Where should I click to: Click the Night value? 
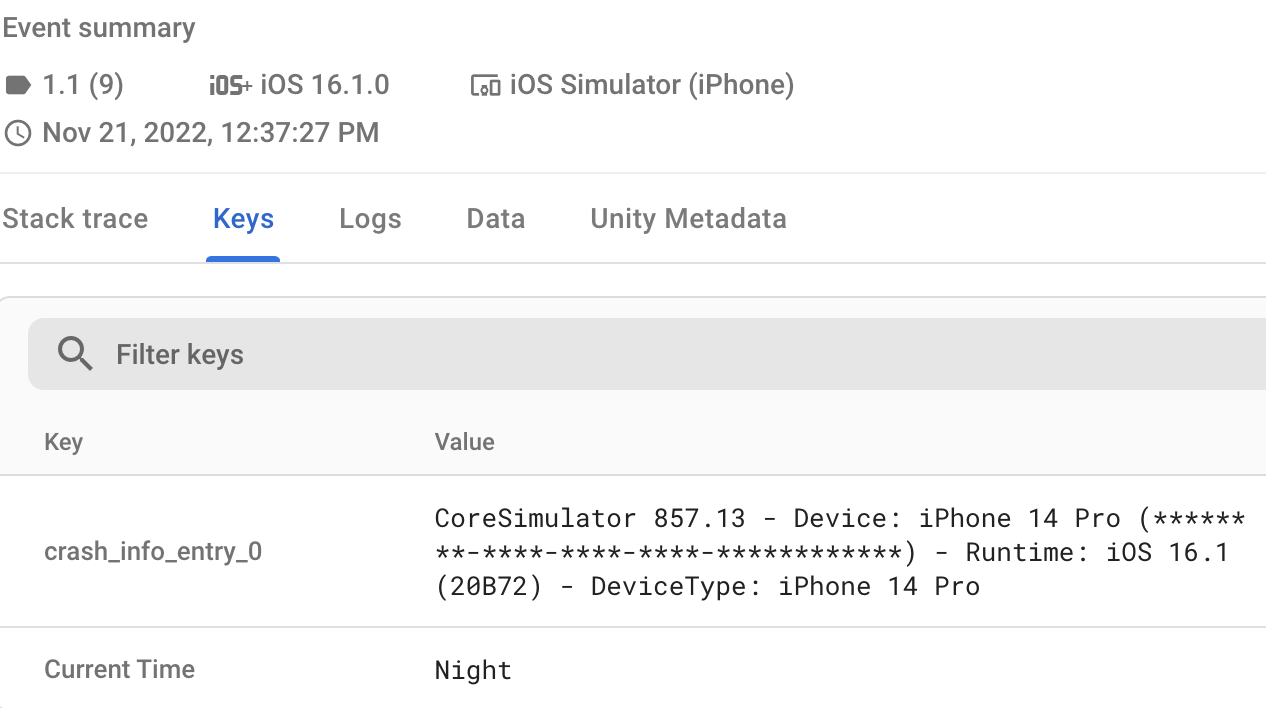coord(473,670)
